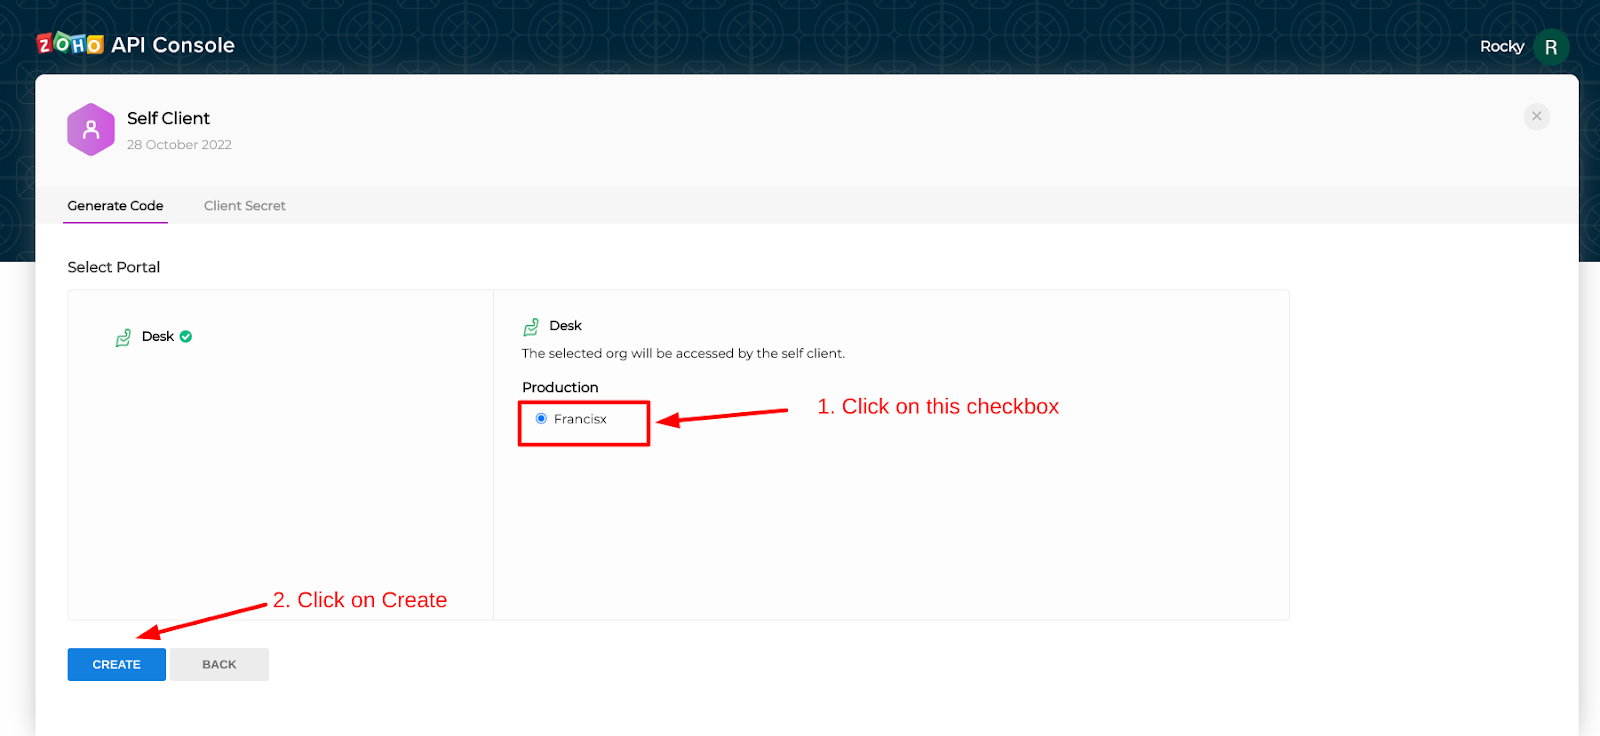Click the Francisx org name label
Viewport: 1600px width, 736px height.
tap(580, 419)
